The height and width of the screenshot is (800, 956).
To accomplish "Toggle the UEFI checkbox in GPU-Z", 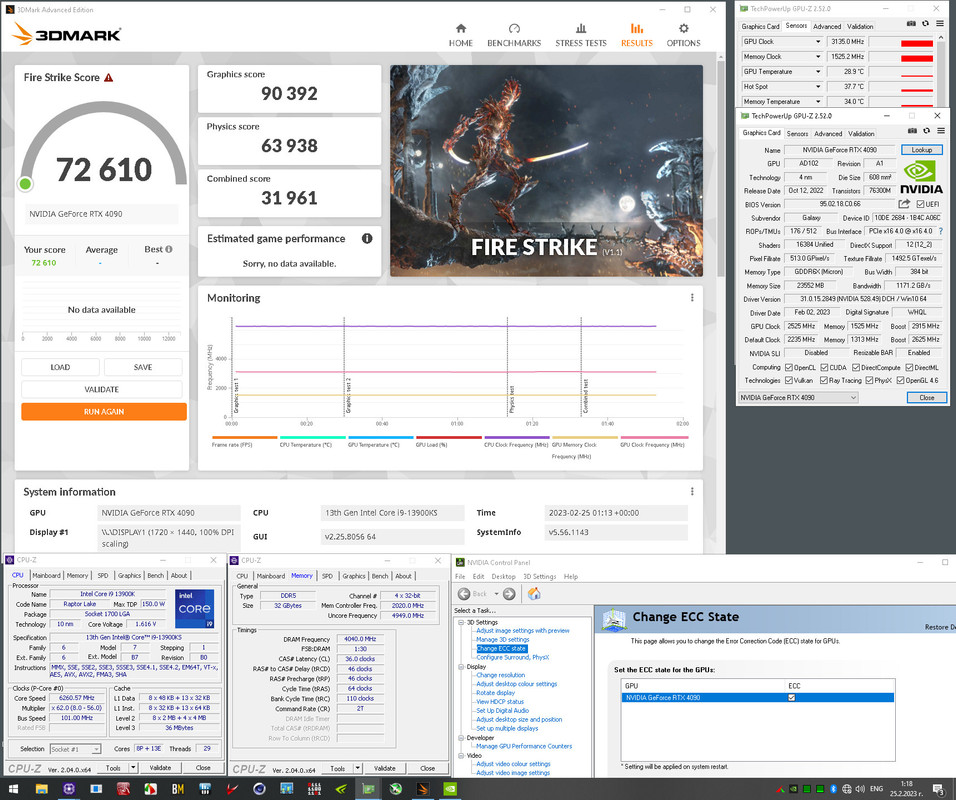I will coord(921,204).
